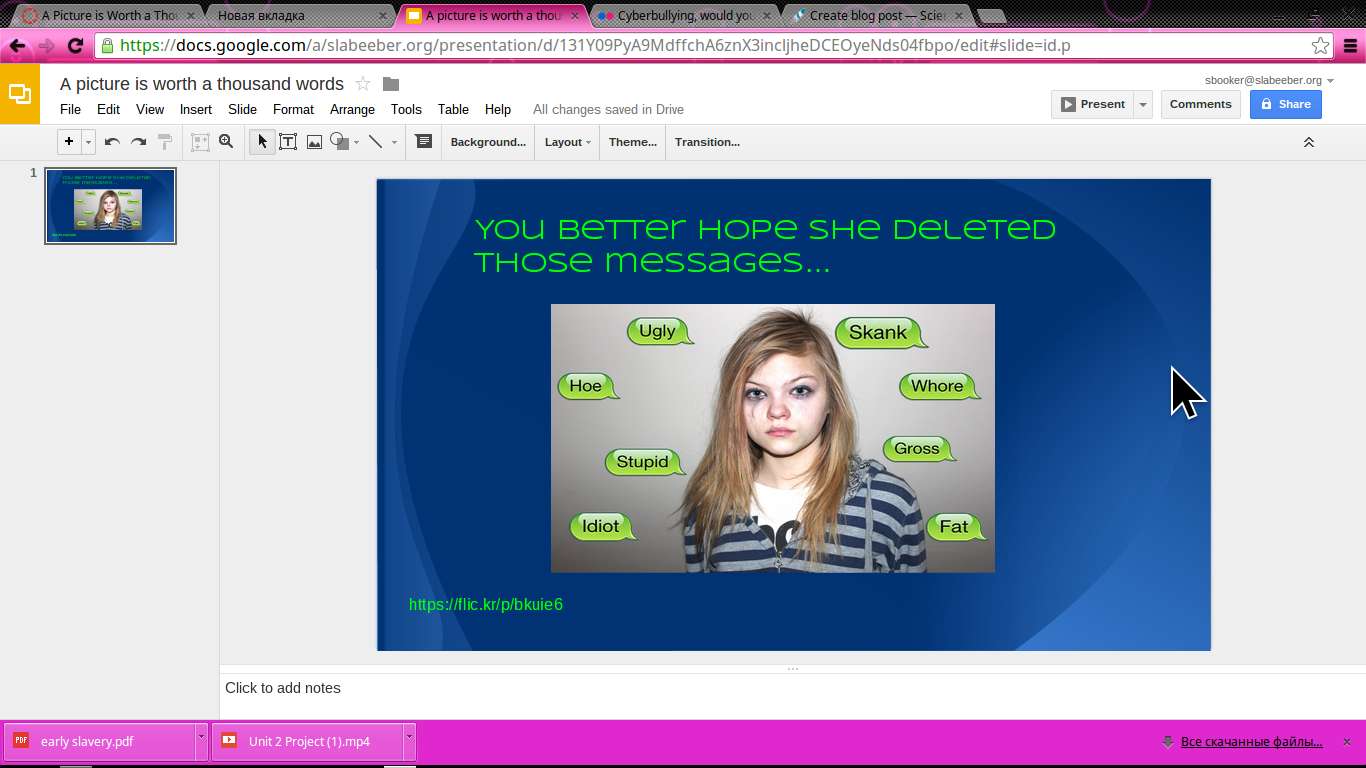1366x768 pixels.
Task: Click the insert image icon
Action: [314, 142]
